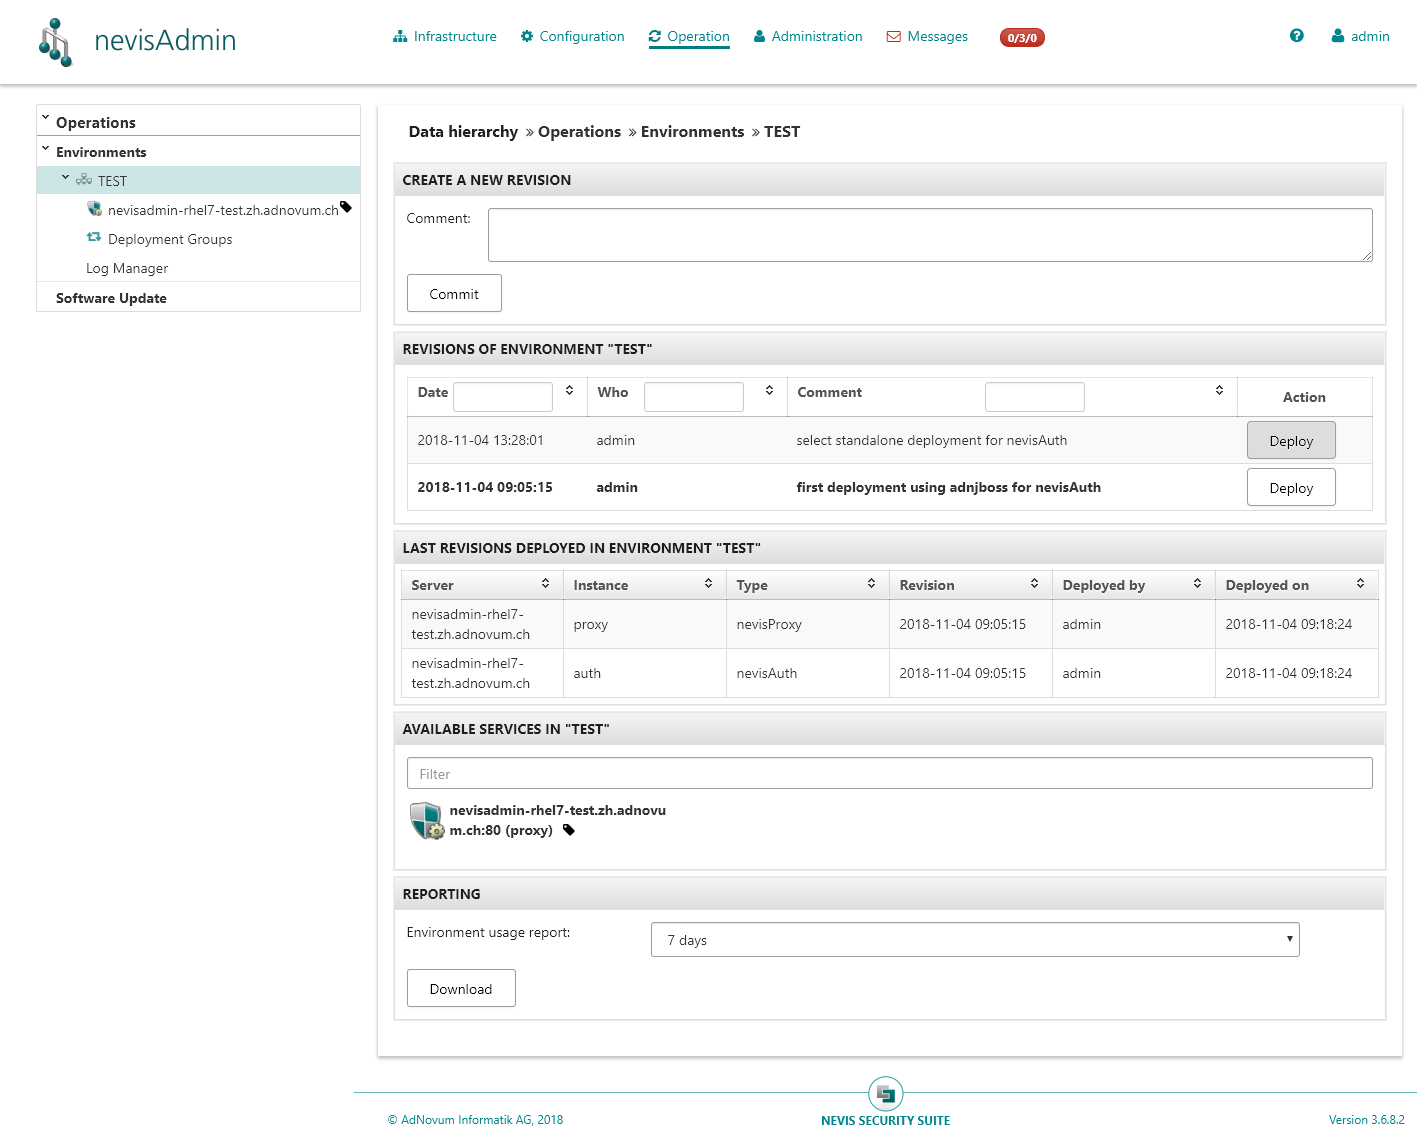
Task: Download the environment usage report
Action: point(461,988)
